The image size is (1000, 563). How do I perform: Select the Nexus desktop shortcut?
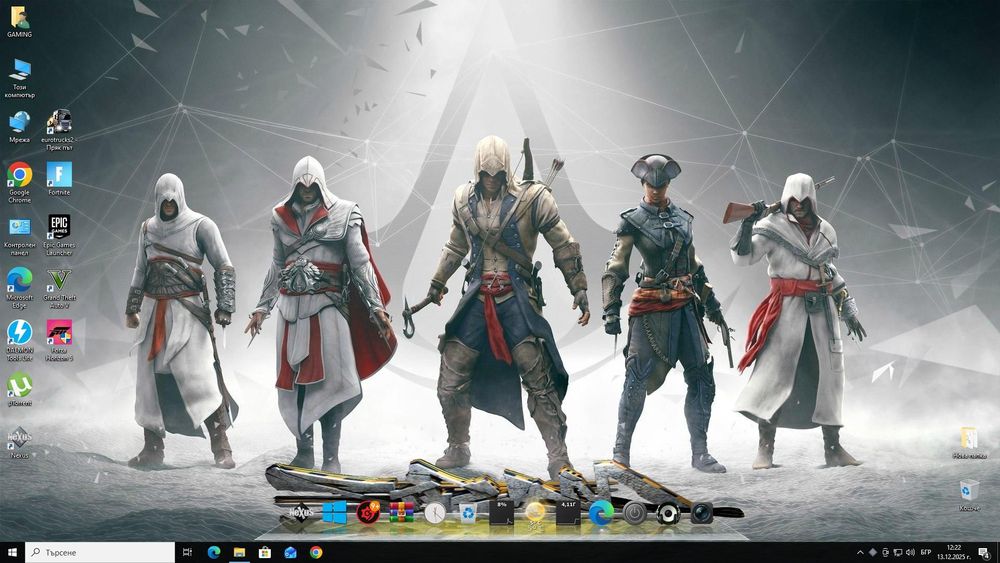(x=19, y=442)
